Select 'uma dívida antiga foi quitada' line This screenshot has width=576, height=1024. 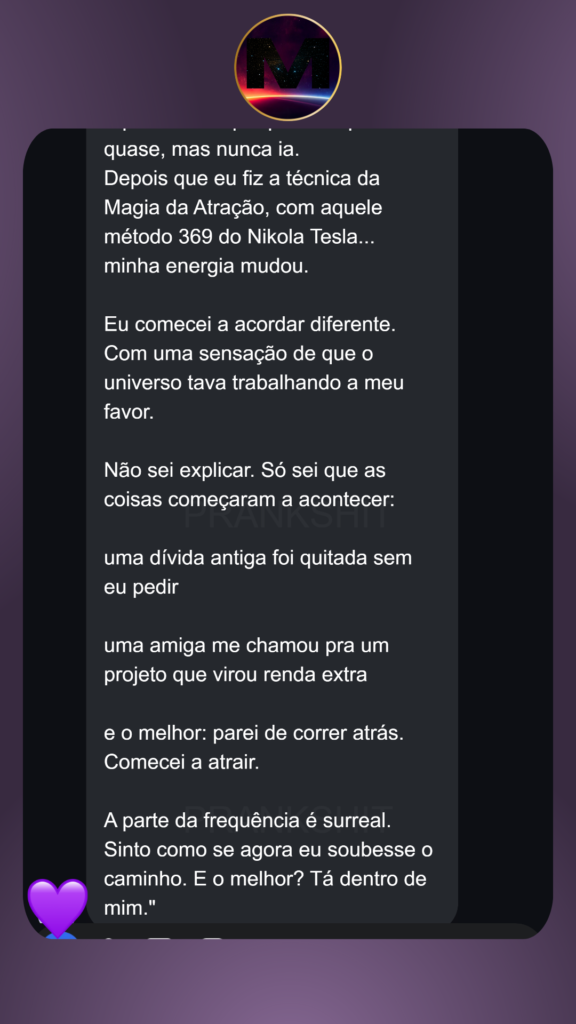(x=258, y=558)
